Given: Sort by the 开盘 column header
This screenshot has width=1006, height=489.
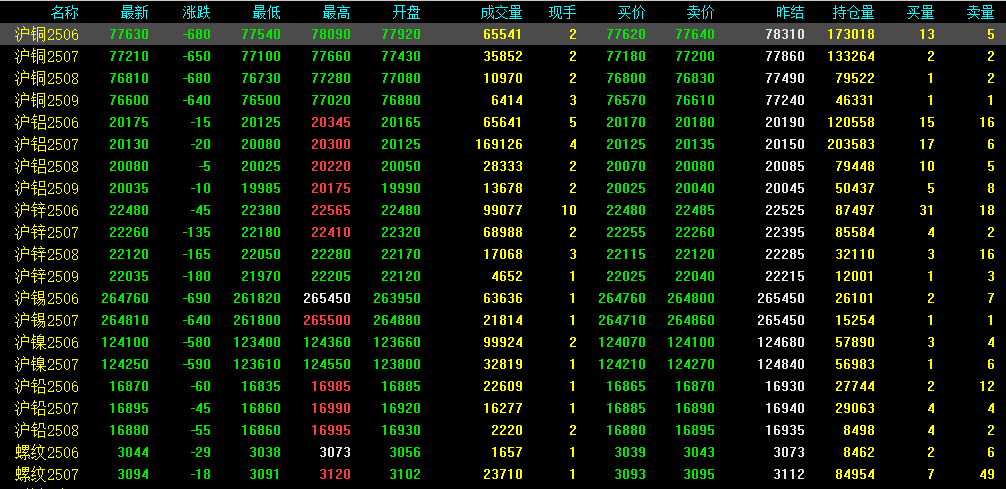Looking at the screenshot, I should coord(407,12).
